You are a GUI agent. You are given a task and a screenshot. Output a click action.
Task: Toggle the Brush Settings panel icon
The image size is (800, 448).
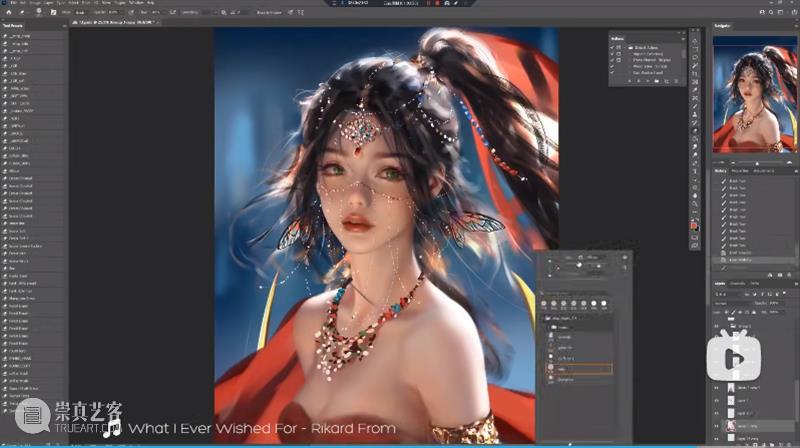[53, 12]
